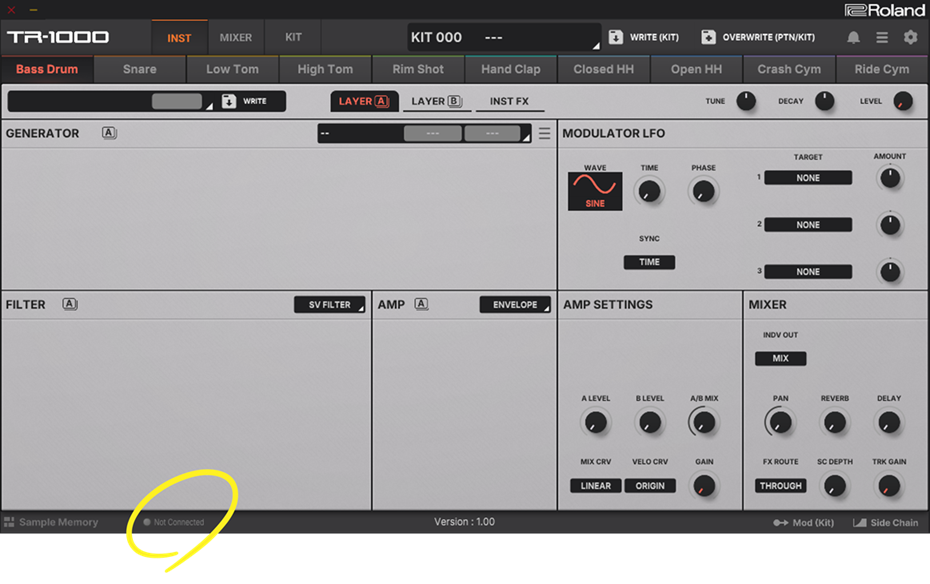The height and width of the screenshot is (584, 930).
Task: Open the AMP ENVELOPE dropdown
Action: [515, 305]
